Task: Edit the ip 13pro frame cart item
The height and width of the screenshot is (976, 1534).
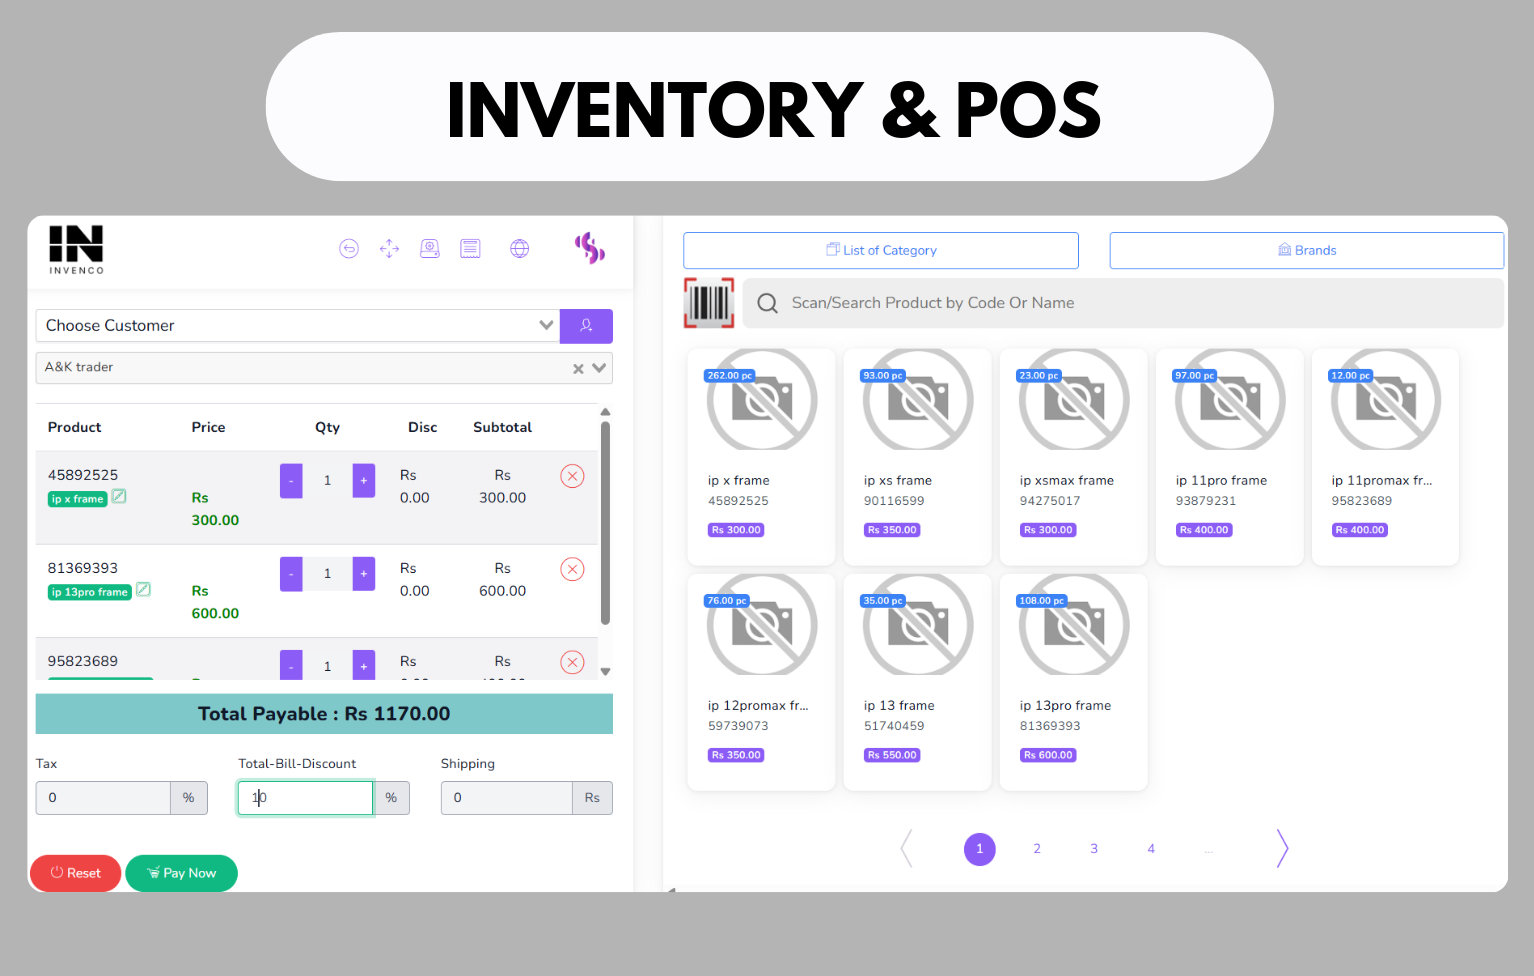Action: [144, 590]
